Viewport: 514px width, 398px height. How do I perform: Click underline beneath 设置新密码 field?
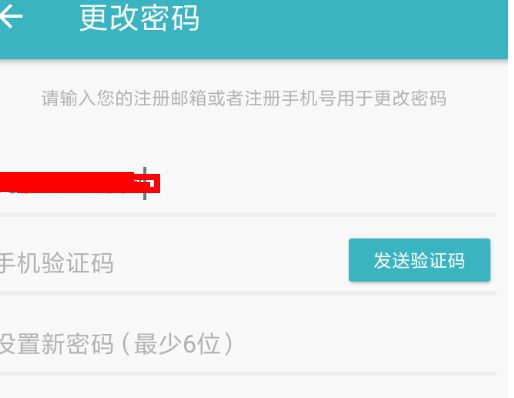tap(248, 374)
